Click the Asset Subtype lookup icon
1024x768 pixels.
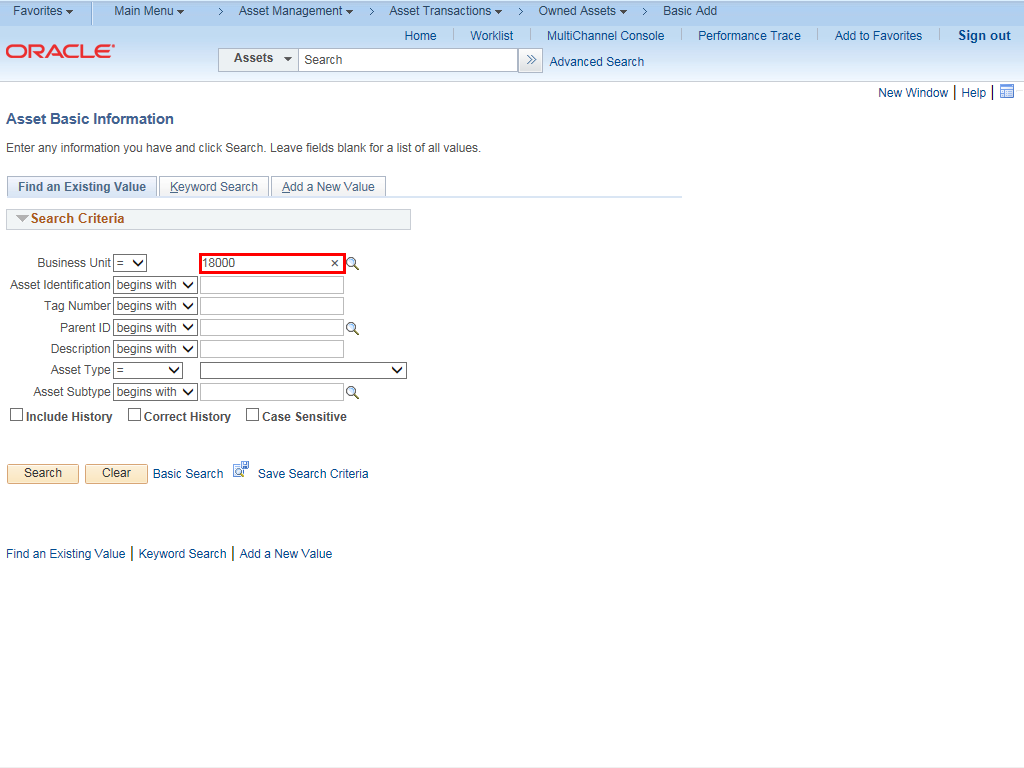pos(352,393)
